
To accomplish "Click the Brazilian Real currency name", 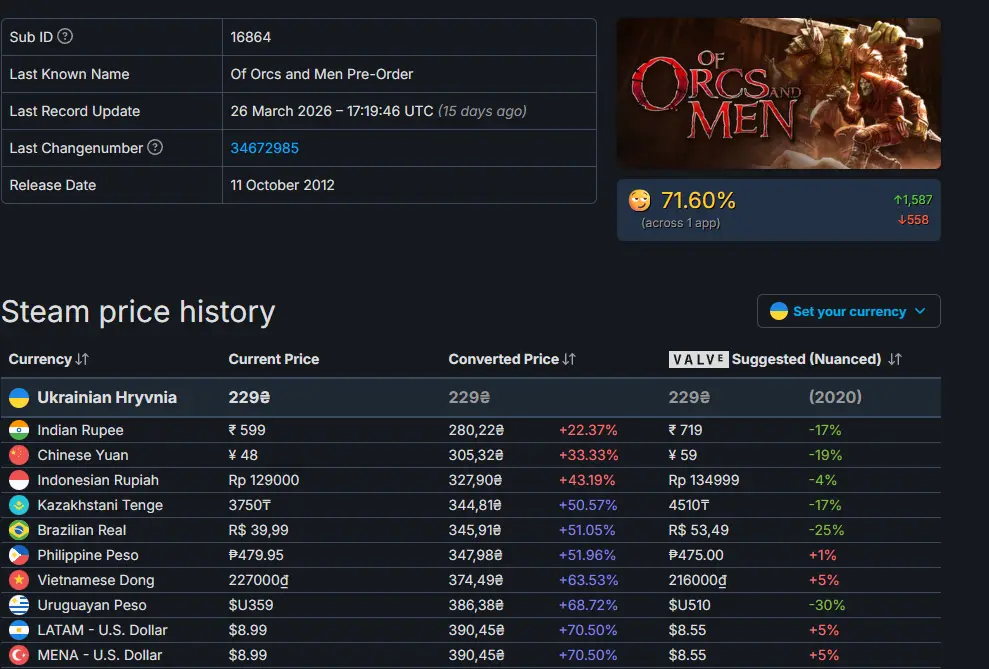I will (81, 530).
